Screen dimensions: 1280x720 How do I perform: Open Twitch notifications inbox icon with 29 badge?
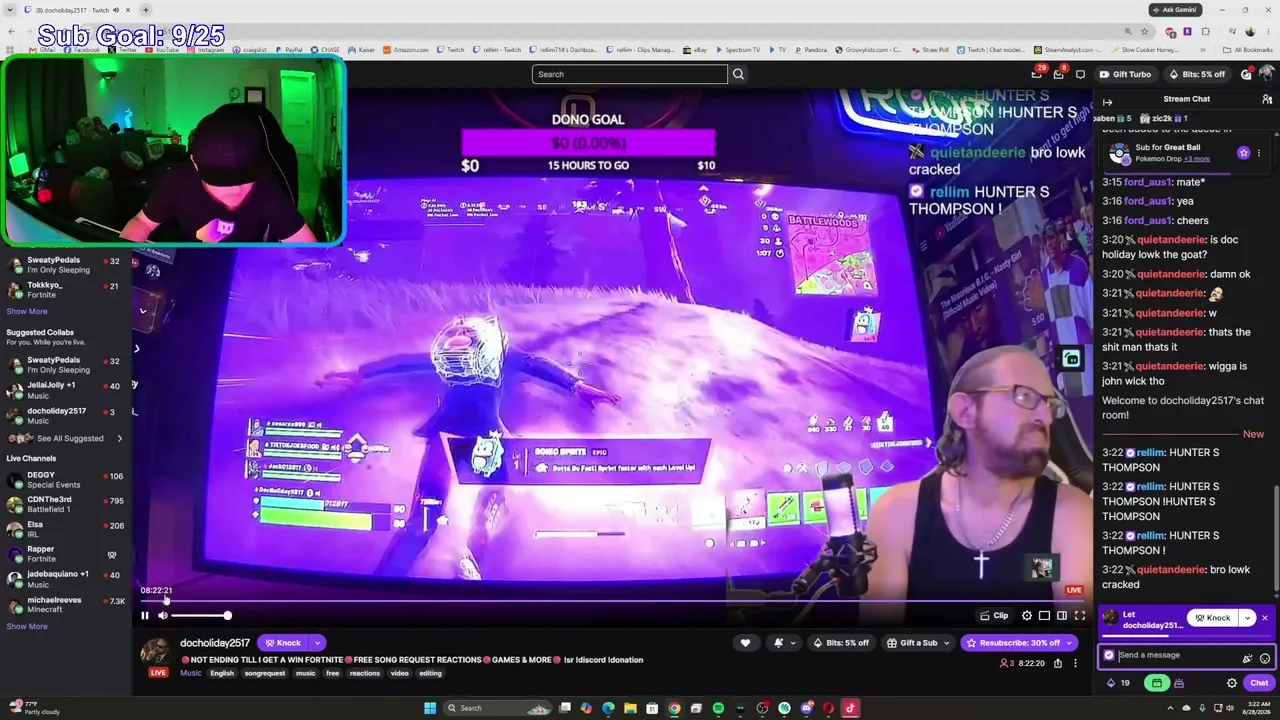1036,74
